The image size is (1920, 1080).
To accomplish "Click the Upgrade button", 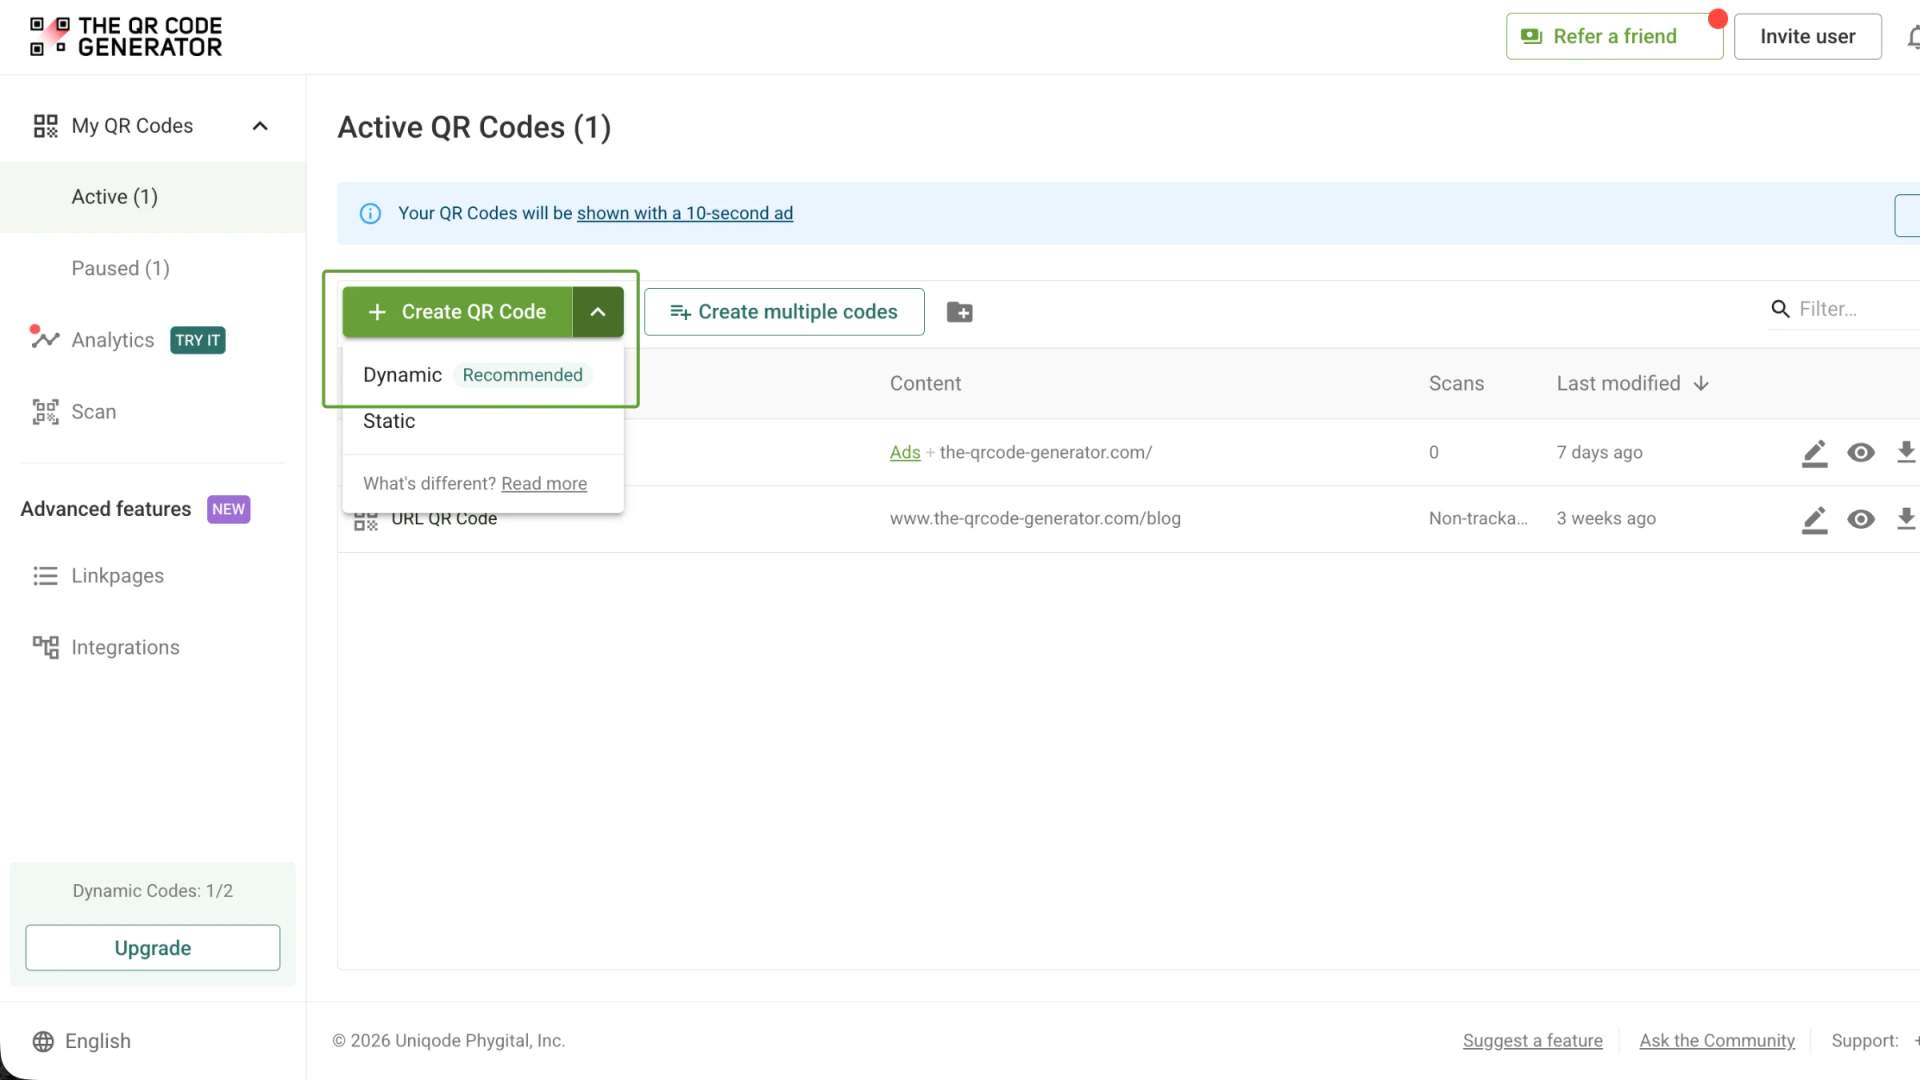I will 153,948.
